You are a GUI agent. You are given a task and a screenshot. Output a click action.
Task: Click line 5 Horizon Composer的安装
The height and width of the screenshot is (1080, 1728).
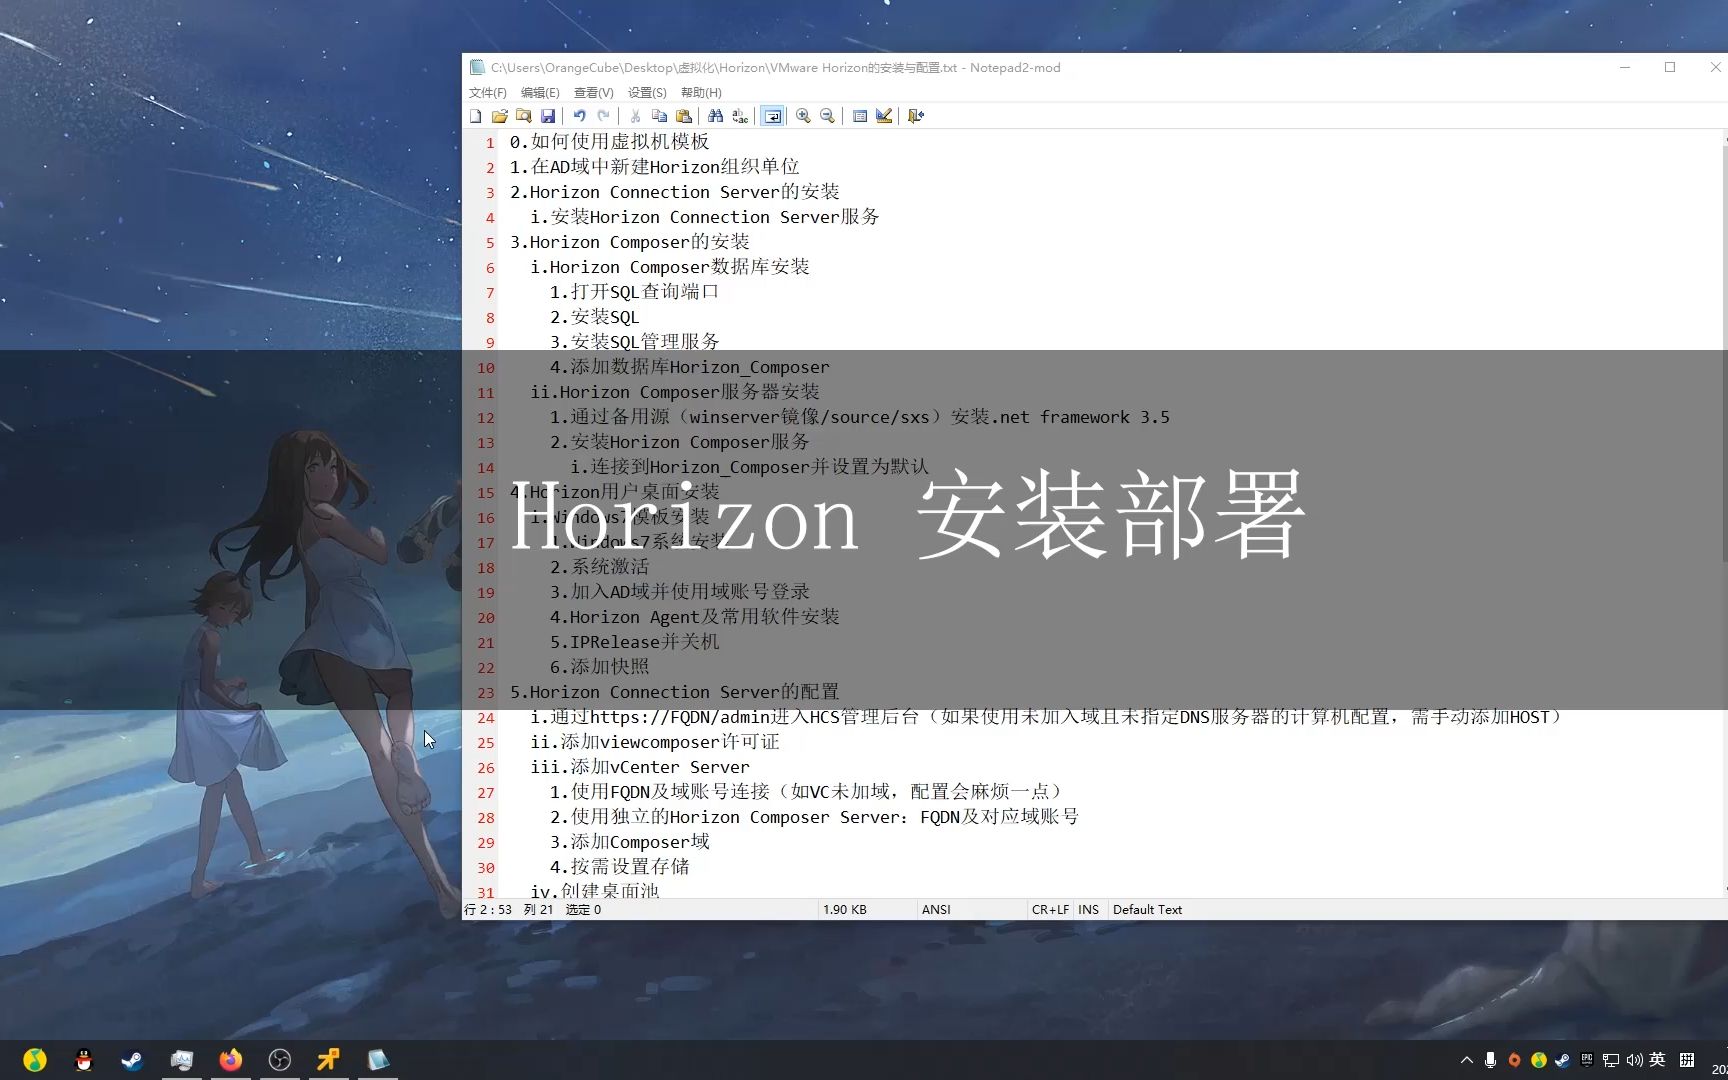pyautogui.click(x=640, y=242)
